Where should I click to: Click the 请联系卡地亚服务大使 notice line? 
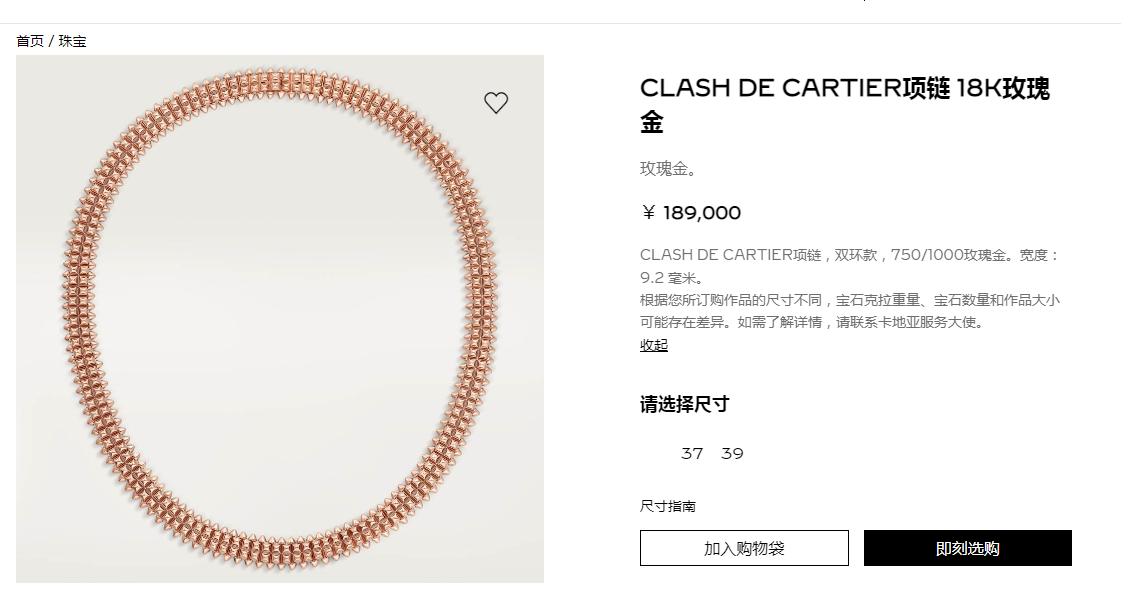pyautogui.click(x=812, y=322)
